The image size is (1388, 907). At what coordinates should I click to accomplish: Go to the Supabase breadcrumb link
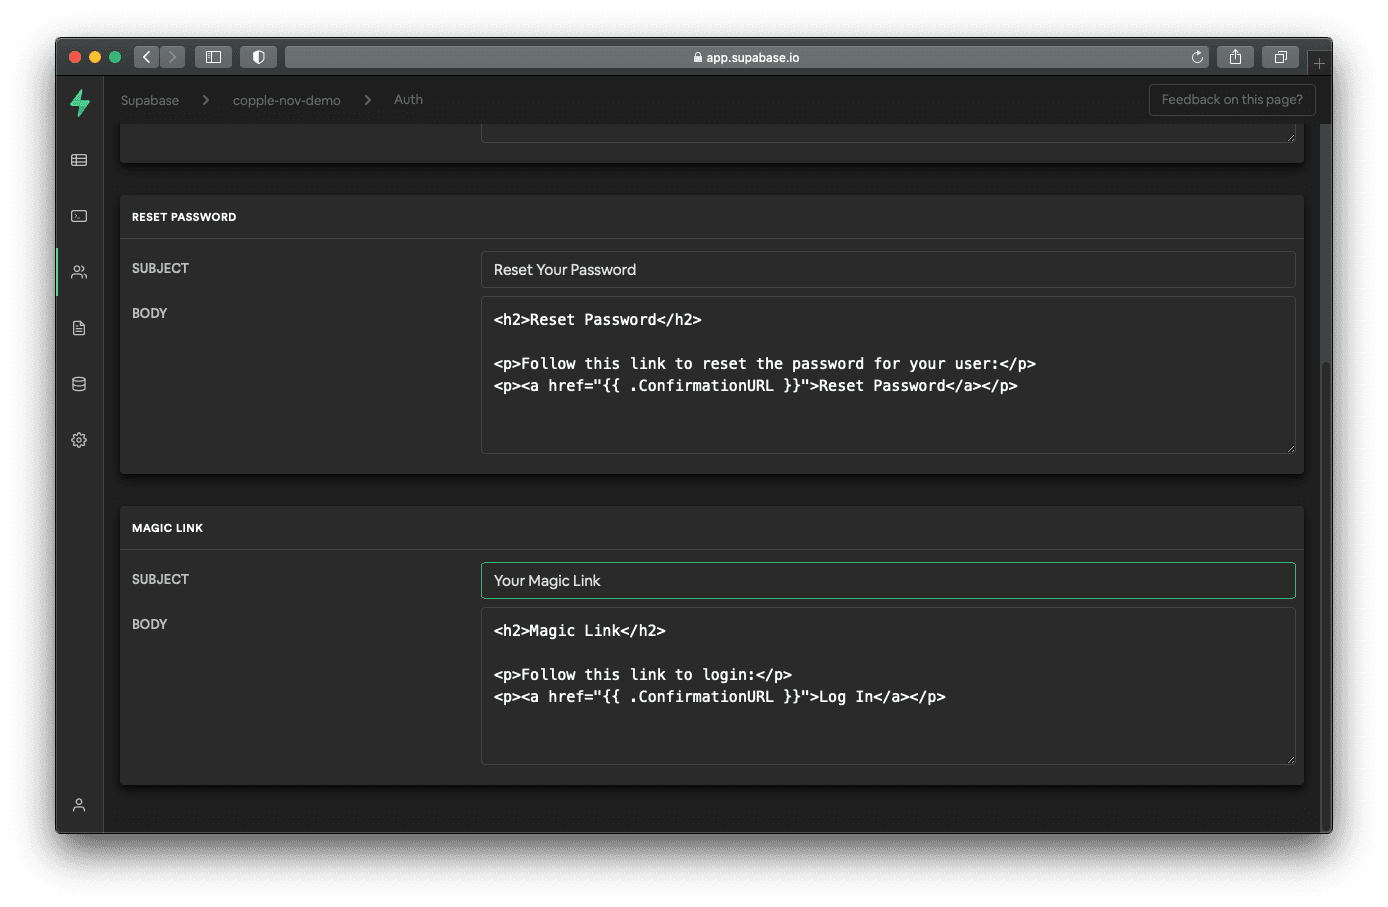150,100
